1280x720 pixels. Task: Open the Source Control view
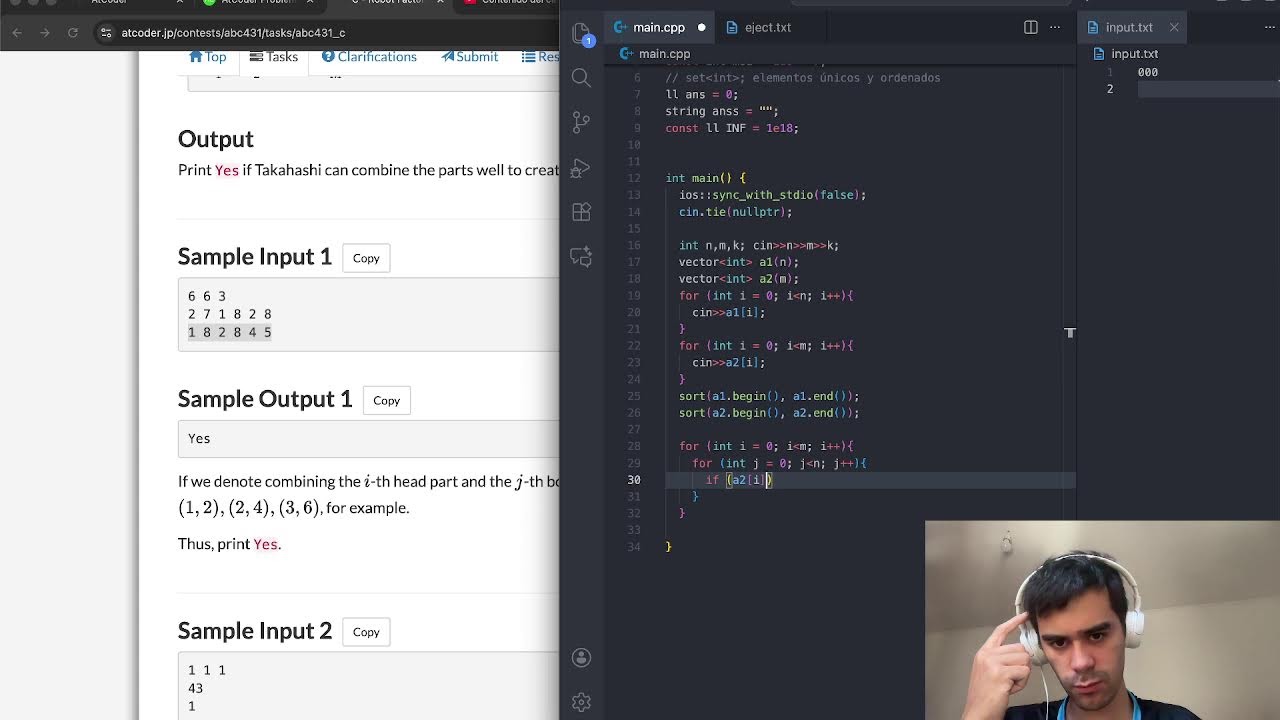coord(581,123)
